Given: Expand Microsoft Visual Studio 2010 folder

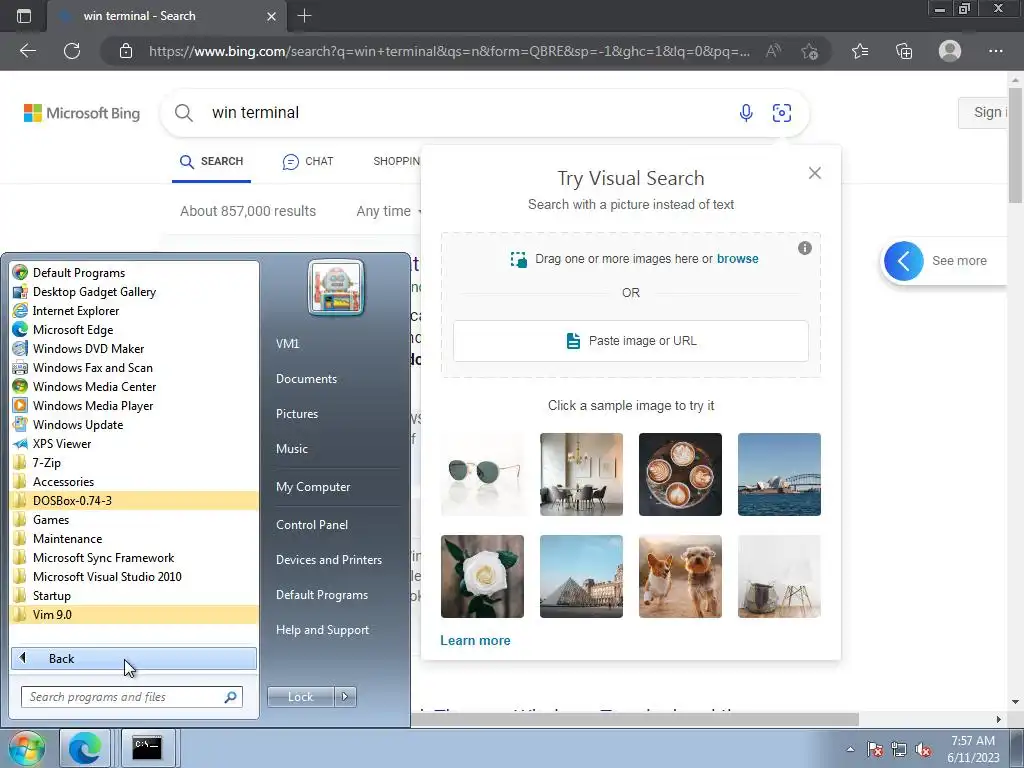Looking at the screenshot, I should click(x=135, y=577).
